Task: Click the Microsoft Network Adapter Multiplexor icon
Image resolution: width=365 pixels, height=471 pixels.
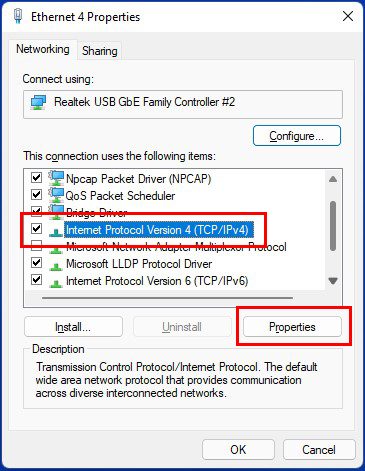Action: pos(56,248)
